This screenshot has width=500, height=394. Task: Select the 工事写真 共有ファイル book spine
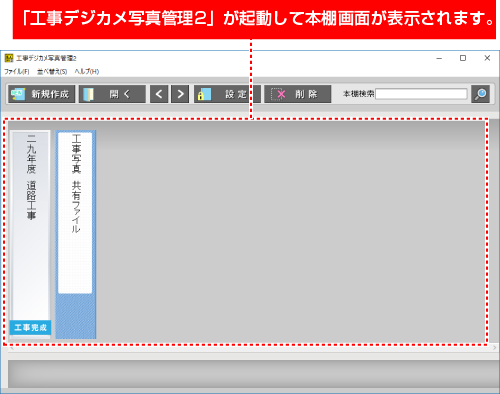(76, 234)
